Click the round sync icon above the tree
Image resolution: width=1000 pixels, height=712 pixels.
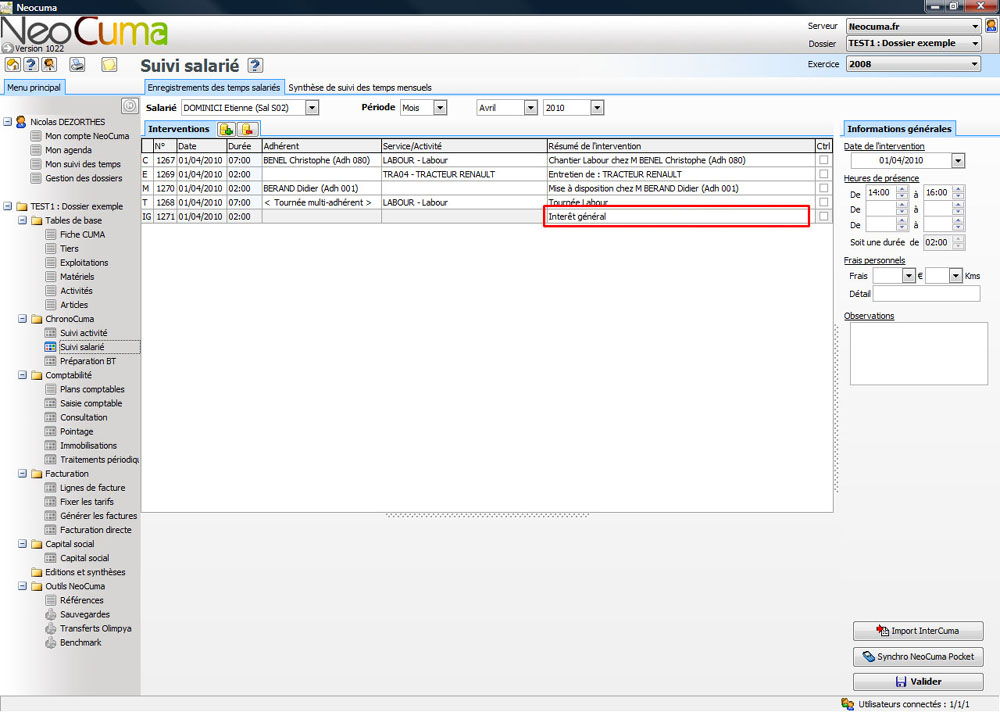[x=129, y=106]
